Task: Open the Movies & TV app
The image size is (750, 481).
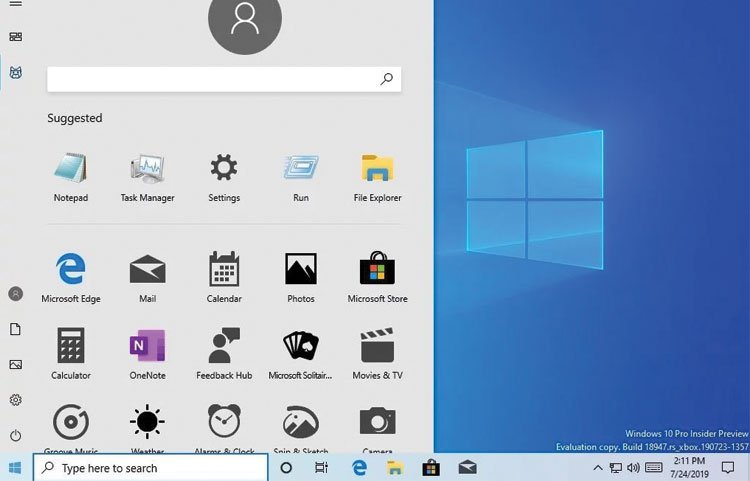Action: pyautogui.click(x=378, y=346)
